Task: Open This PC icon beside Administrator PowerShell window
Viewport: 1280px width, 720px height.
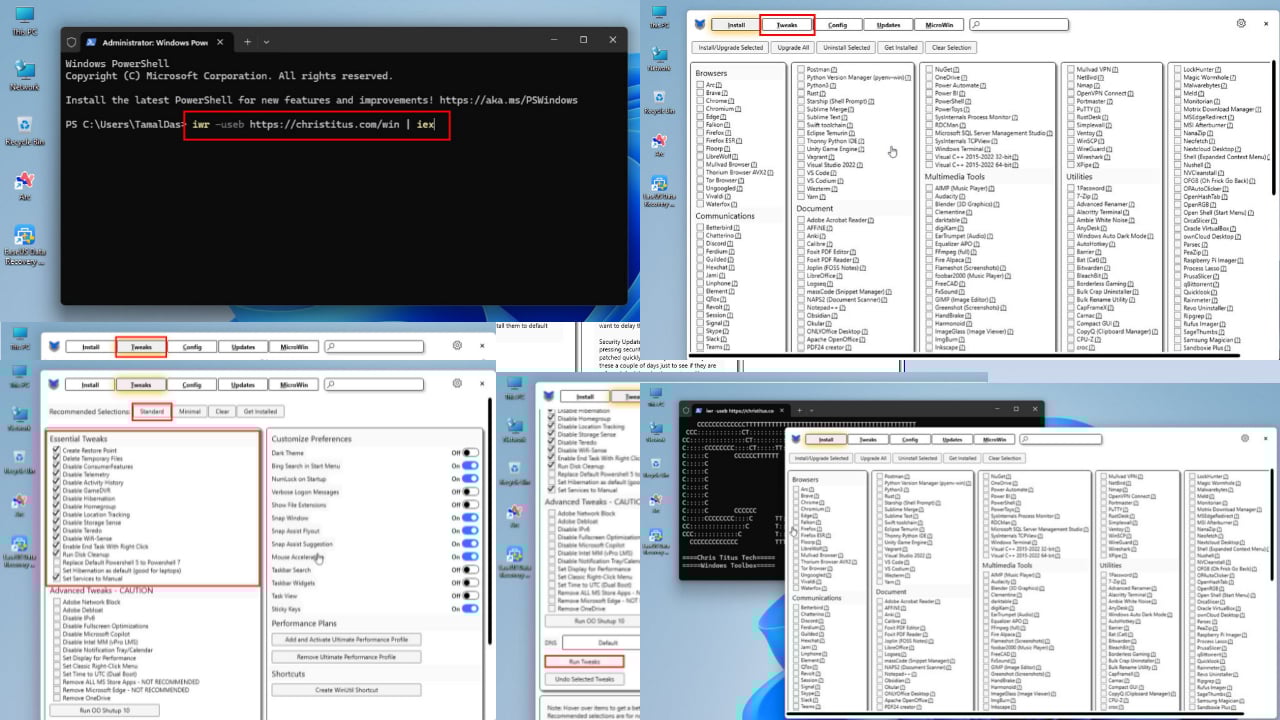Action: pos(23,21)
